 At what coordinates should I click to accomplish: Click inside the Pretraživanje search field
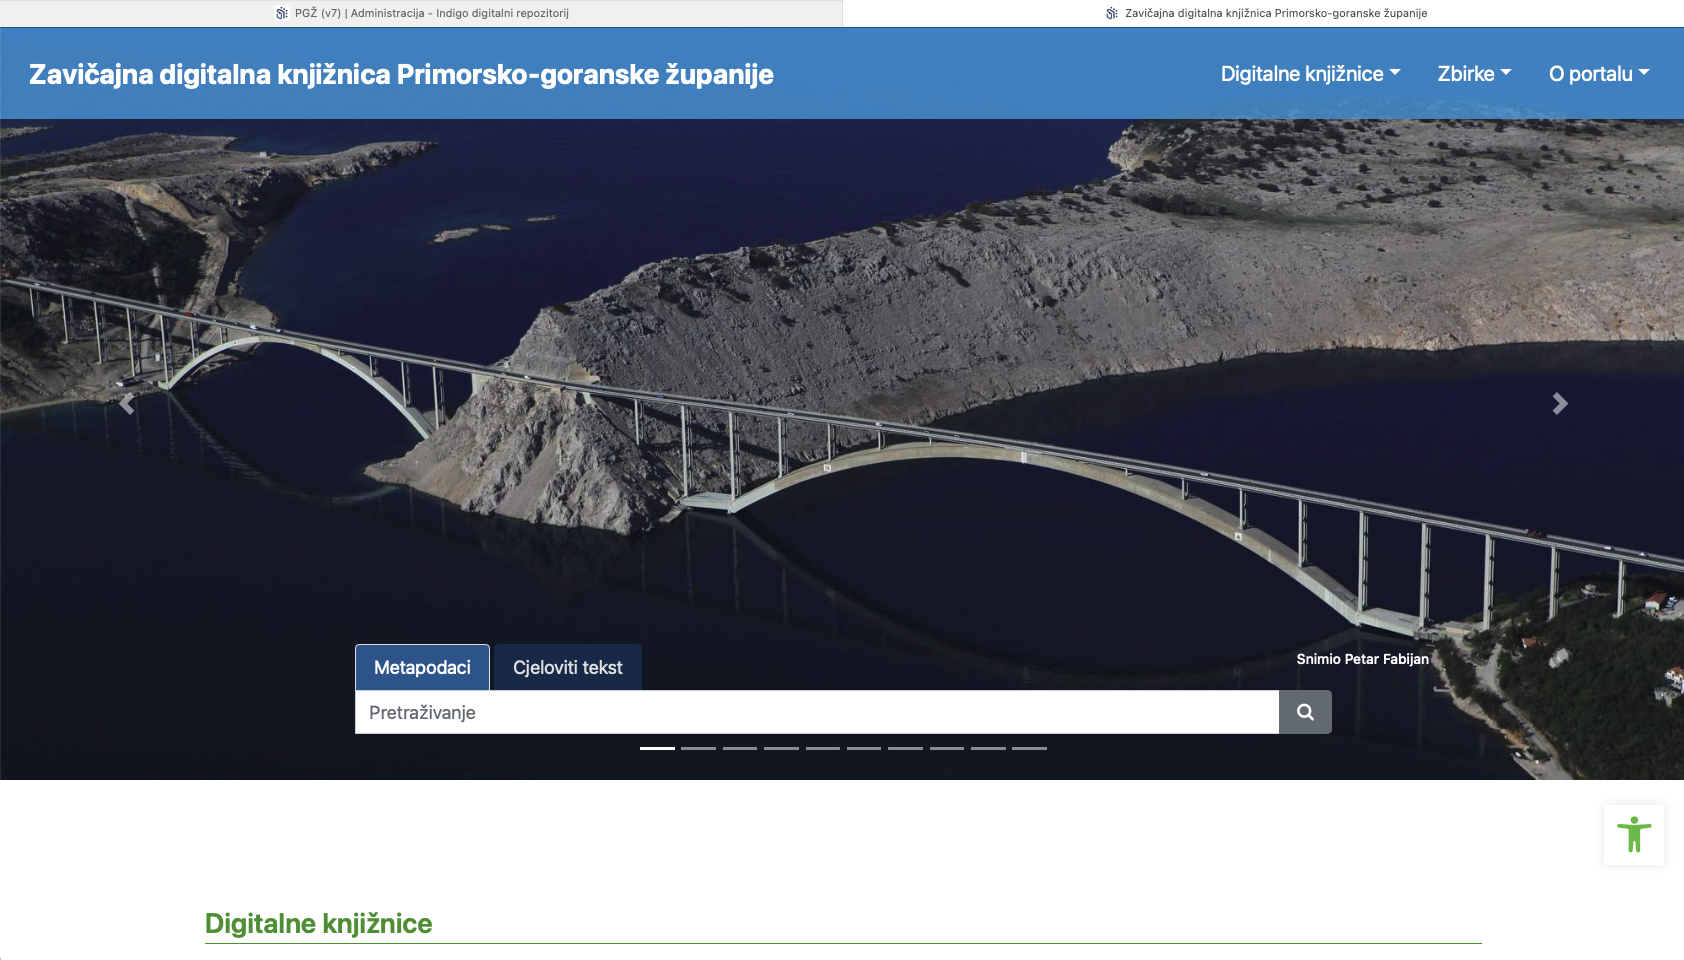800,712
